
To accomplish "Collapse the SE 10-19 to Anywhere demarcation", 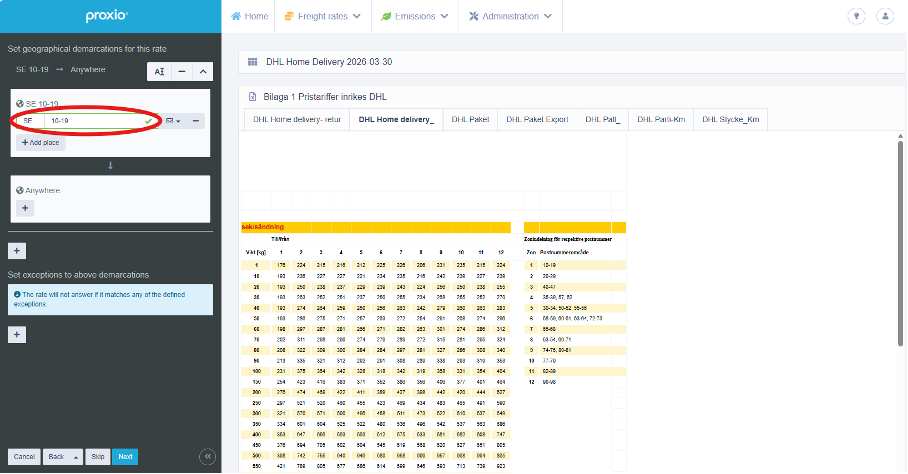I will pos(203,72).
